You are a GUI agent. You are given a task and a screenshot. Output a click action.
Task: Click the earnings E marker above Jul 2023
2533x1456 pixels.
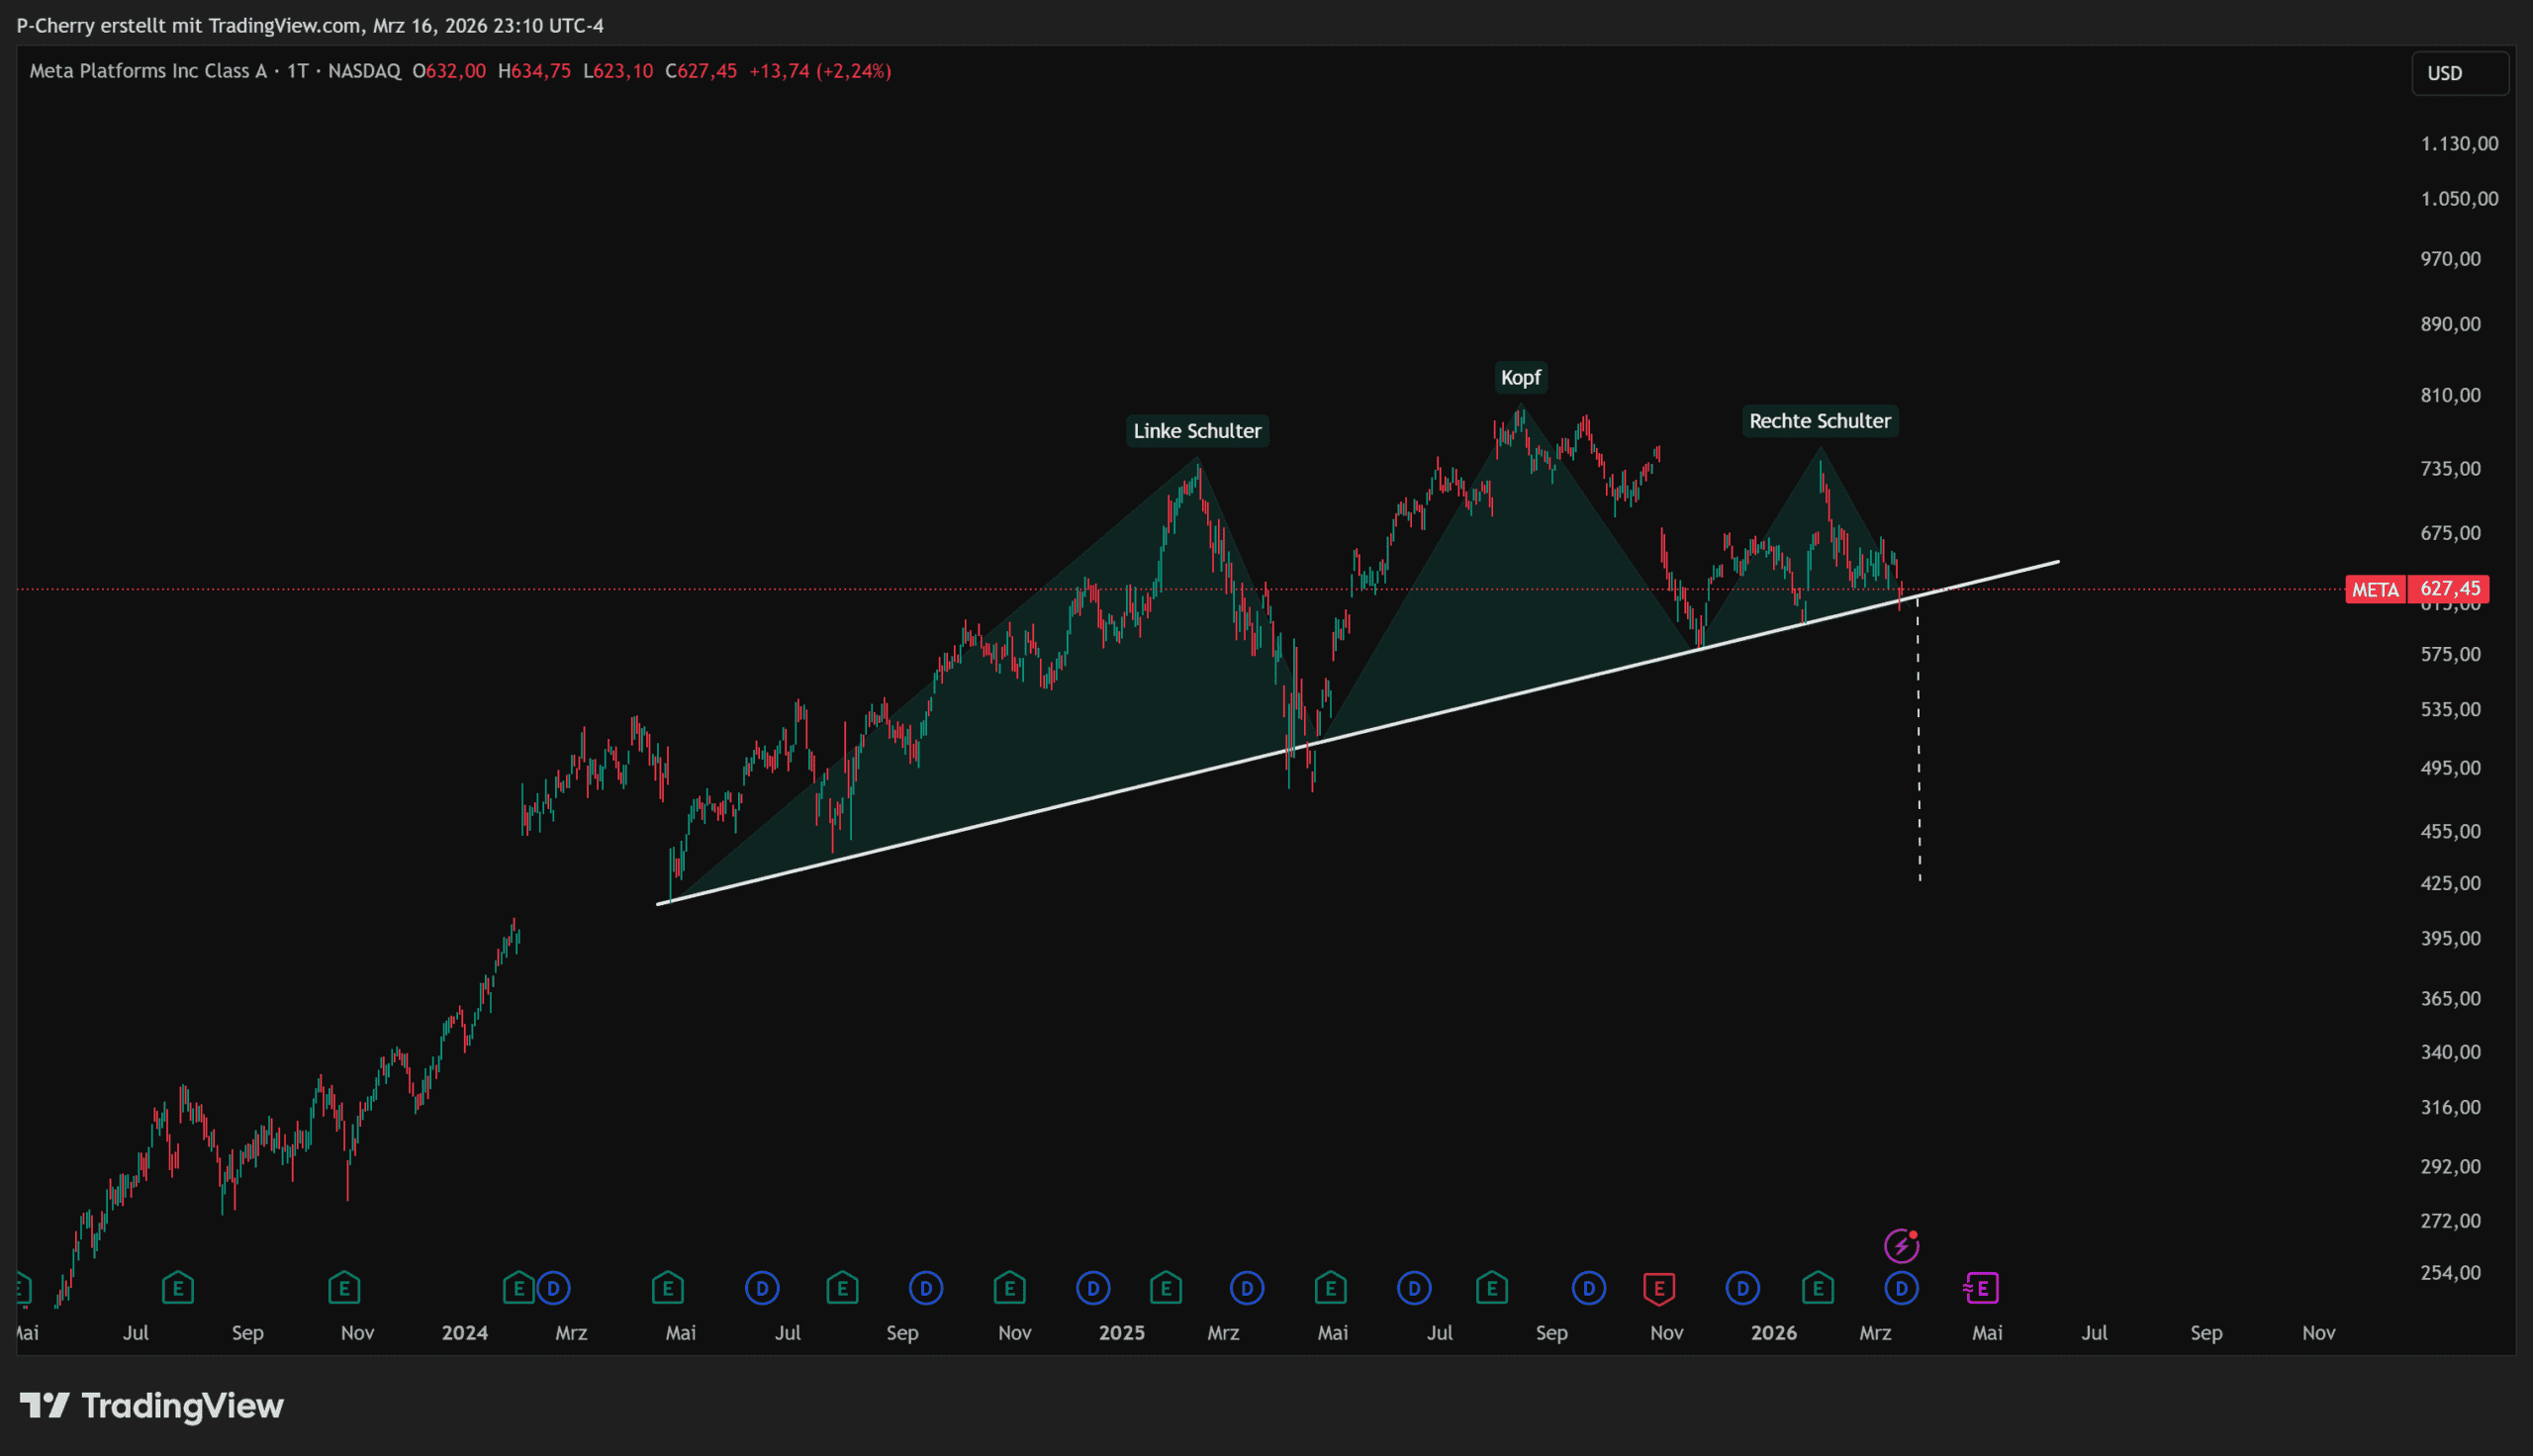[x=178, y=1288]
